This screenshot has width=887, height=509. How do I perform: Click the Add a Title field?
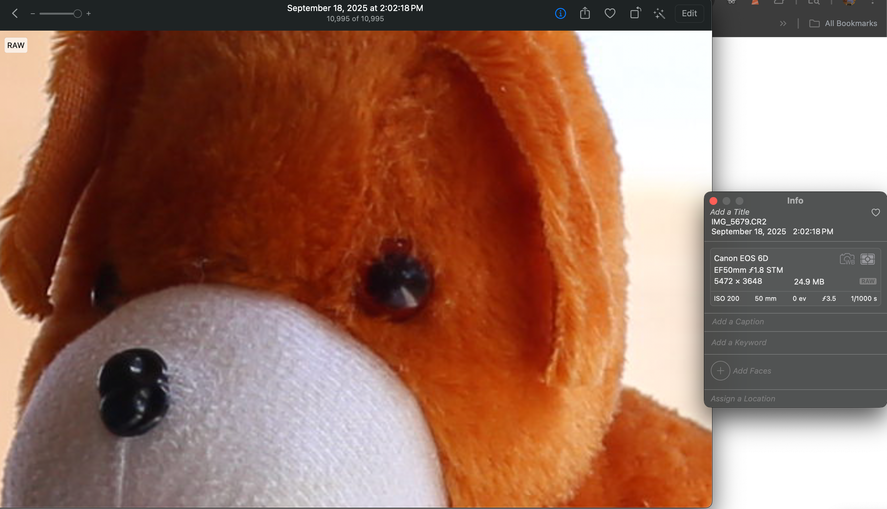[x=730, y=212]
